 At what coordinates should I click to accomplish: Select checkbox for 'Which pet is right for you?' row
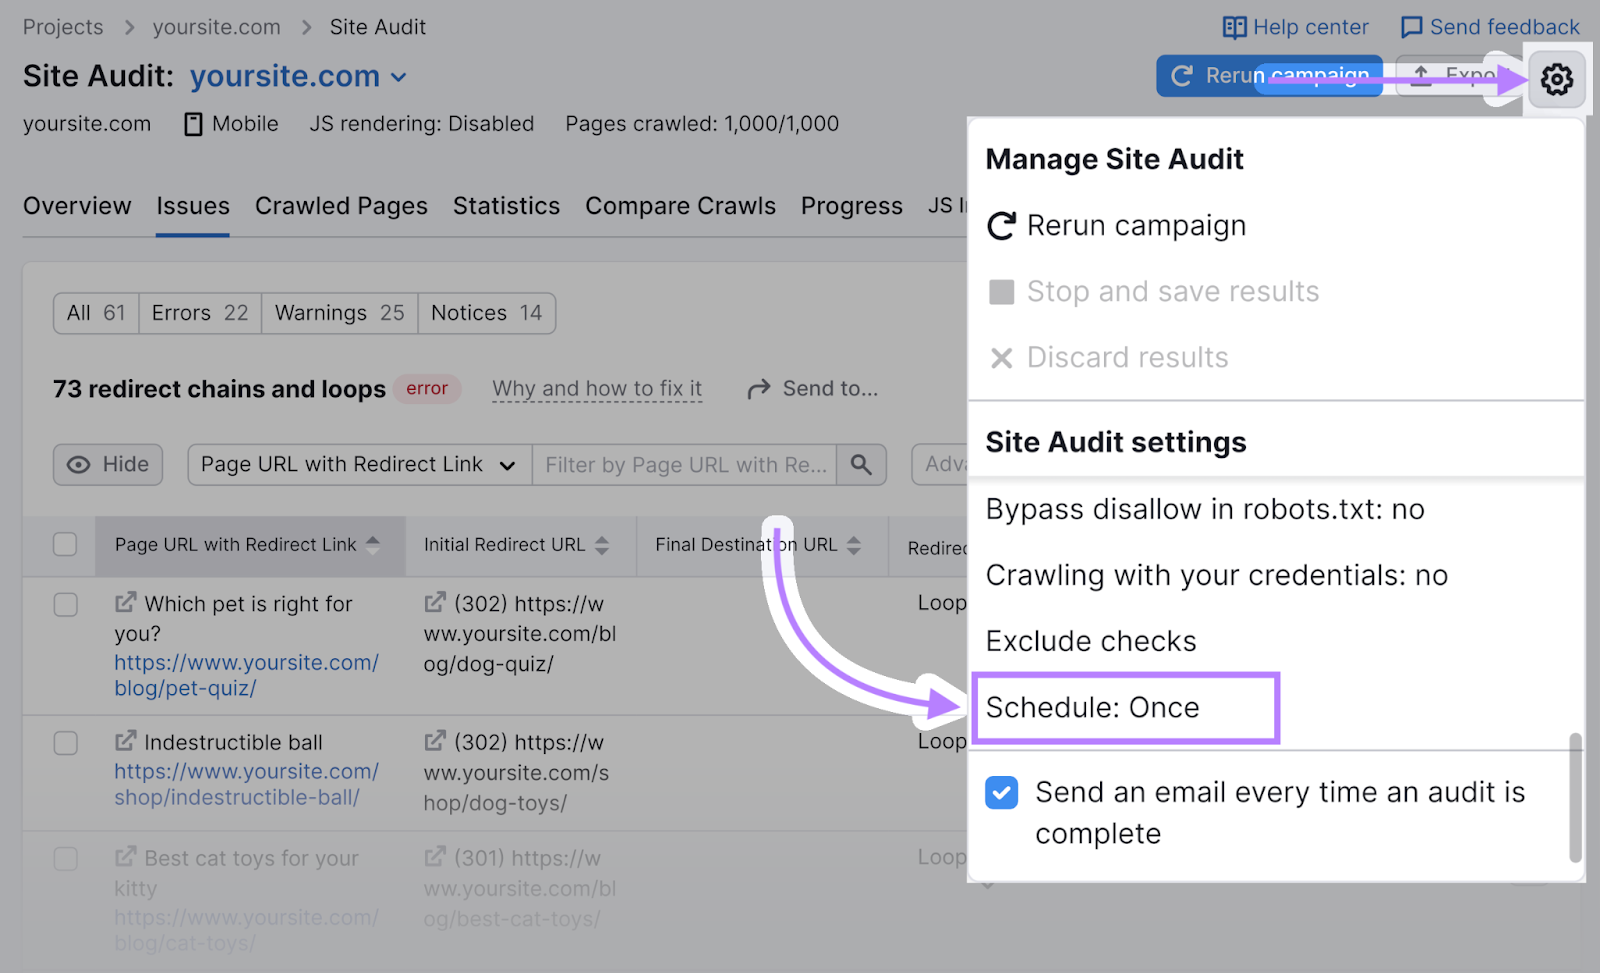[65, 605]
